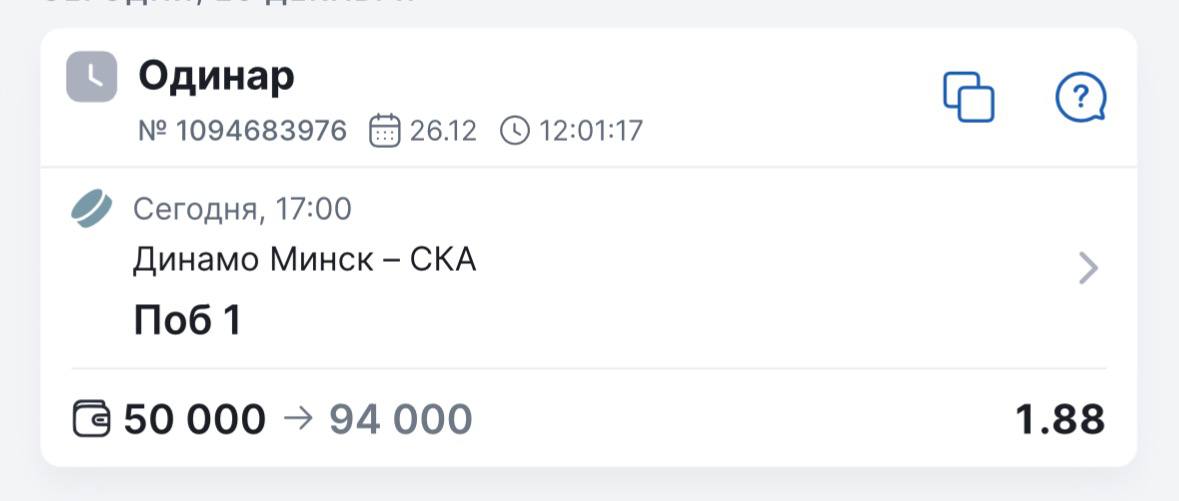Click the Сегодня, 17:00 match time
This screenshot has width=1179, height=501.
(242, 209)
